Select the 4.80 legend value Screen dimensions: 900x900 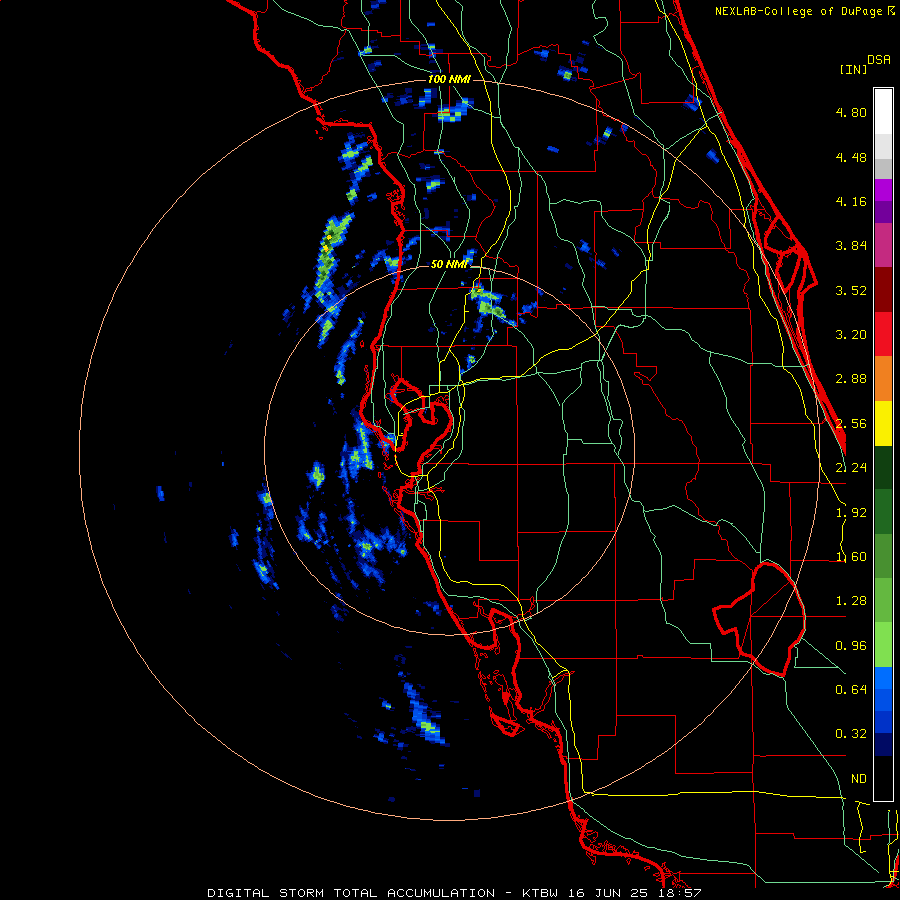(851, 112)
